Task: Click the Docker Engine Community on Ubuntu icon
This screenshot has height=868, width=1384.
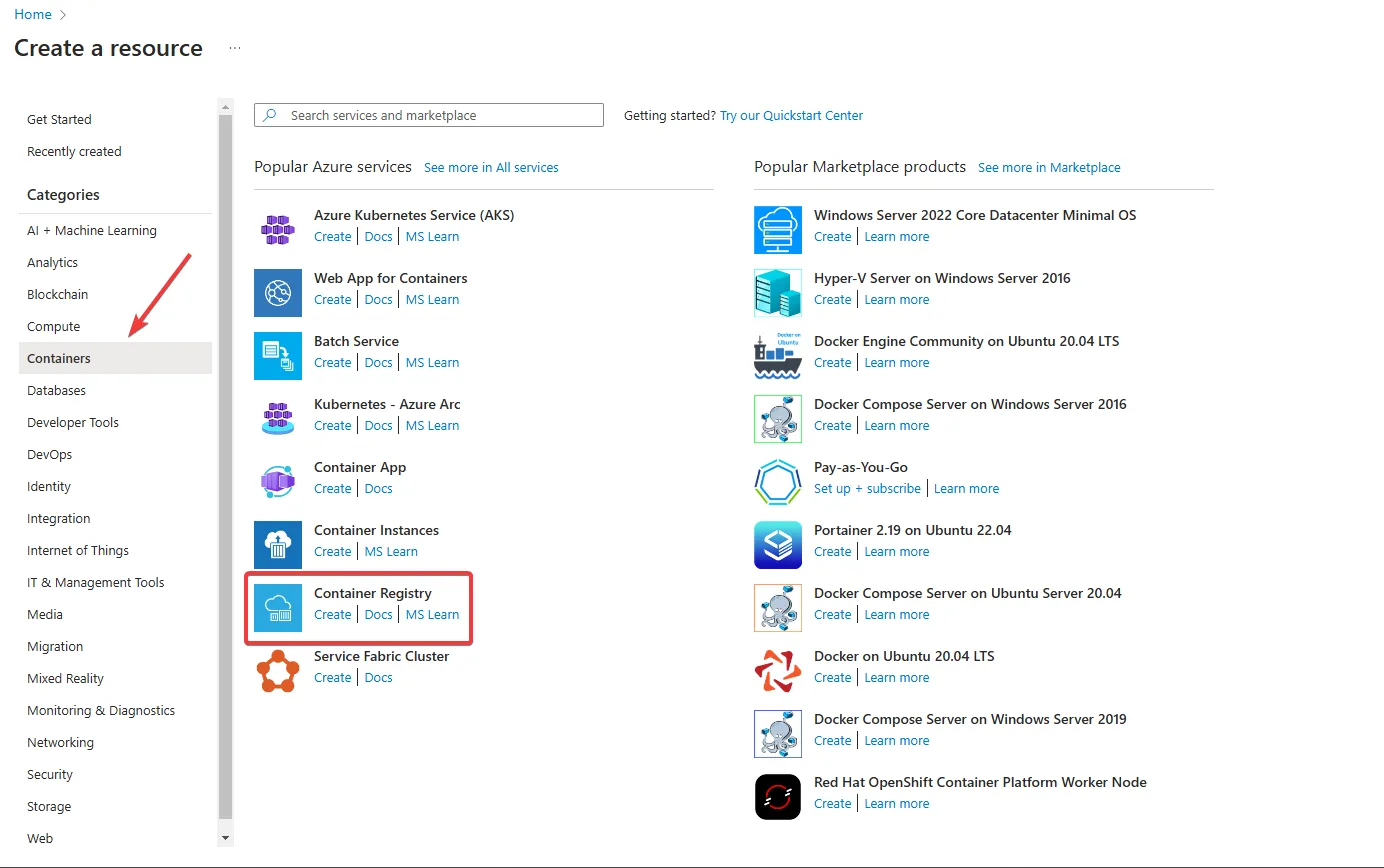Action: (x=778, y=356)
